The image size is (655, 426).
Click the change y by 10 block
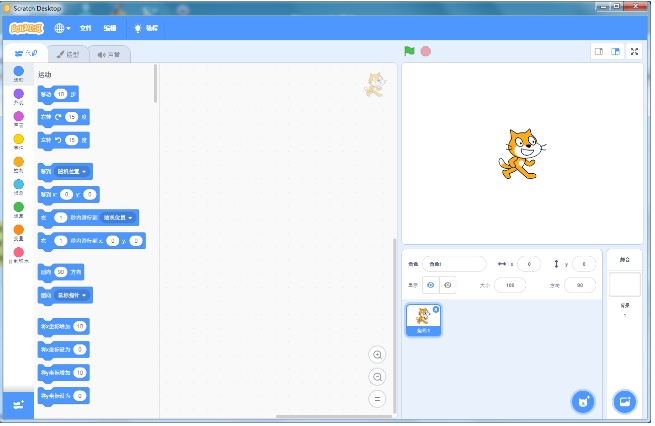coord(63,373)
